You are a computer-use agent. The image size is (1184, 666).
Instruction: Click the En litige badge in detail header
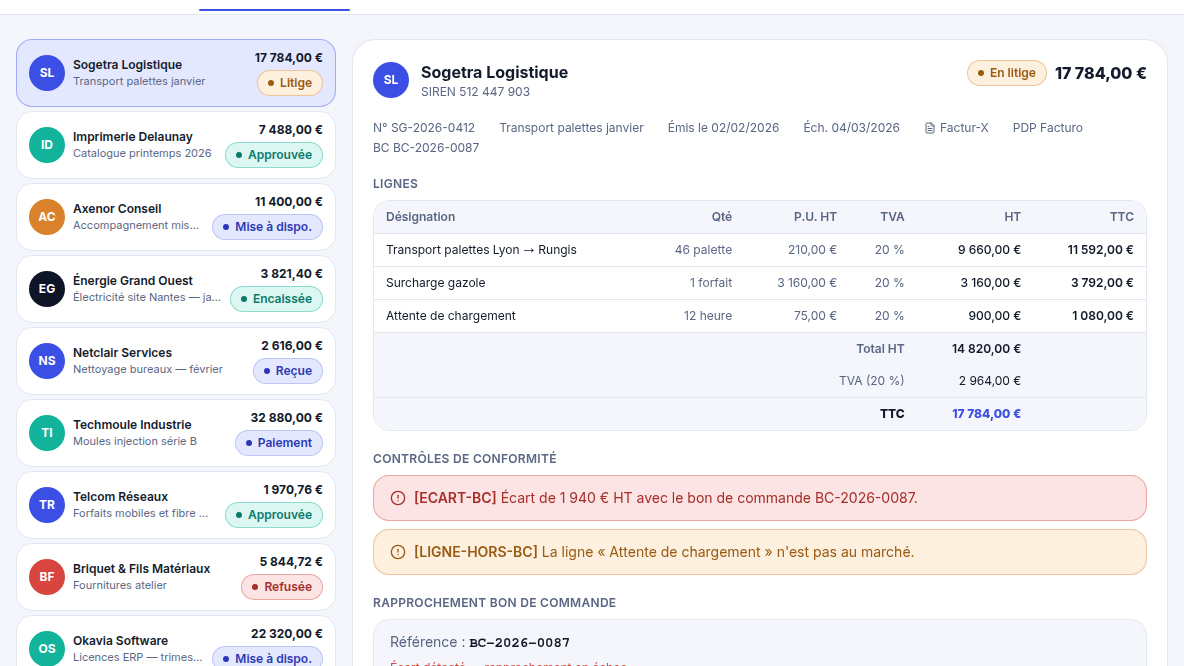pyautogui.click(x=1007, y=73)
